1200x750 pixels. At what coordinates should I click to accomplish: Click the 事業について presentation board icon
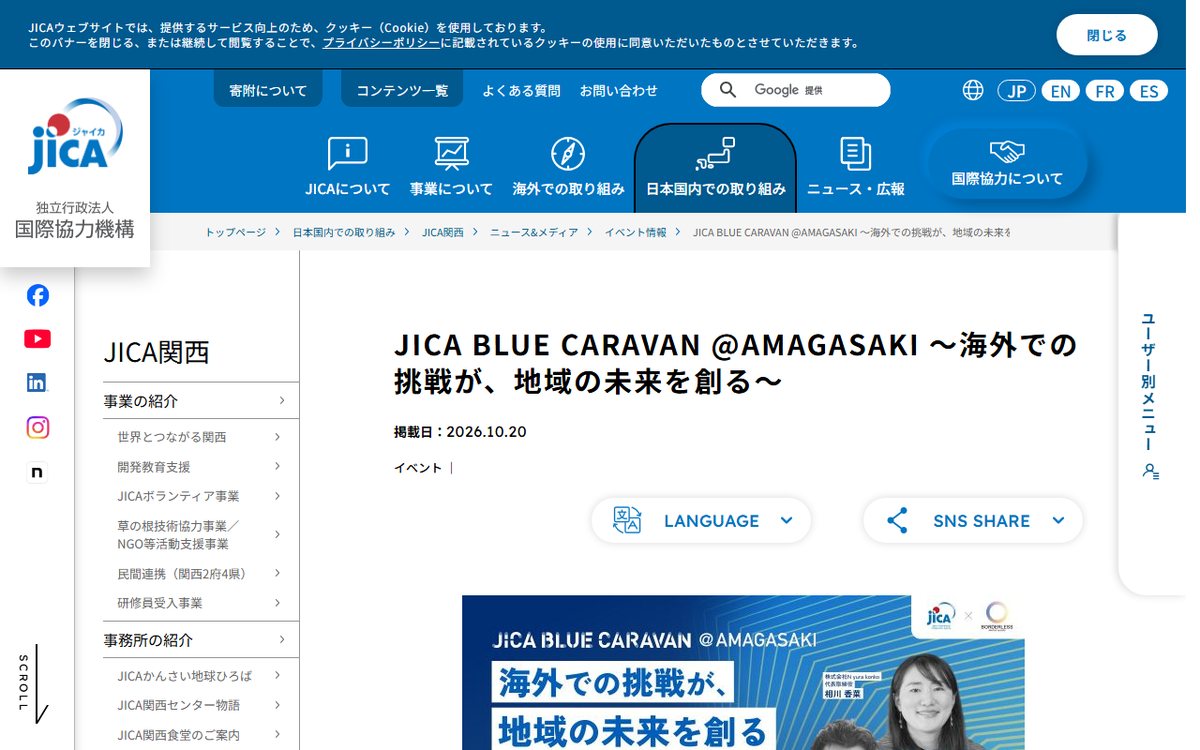point(451,153)
